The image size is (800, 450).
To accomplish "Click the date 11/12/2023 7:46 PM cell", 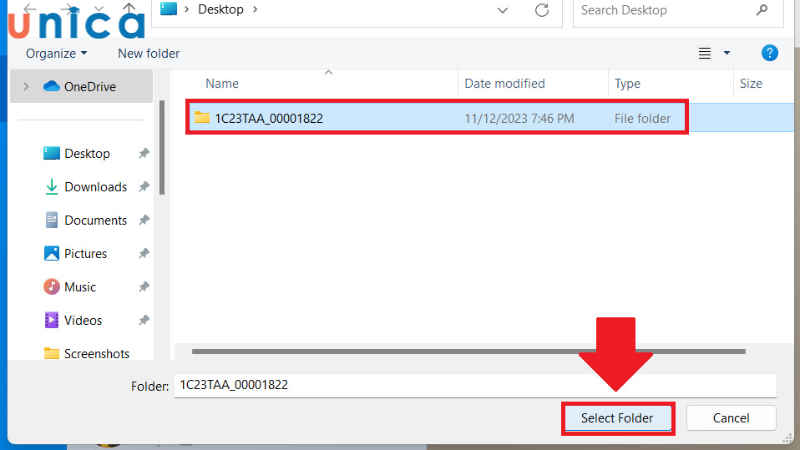I will [x=519, y=118].
